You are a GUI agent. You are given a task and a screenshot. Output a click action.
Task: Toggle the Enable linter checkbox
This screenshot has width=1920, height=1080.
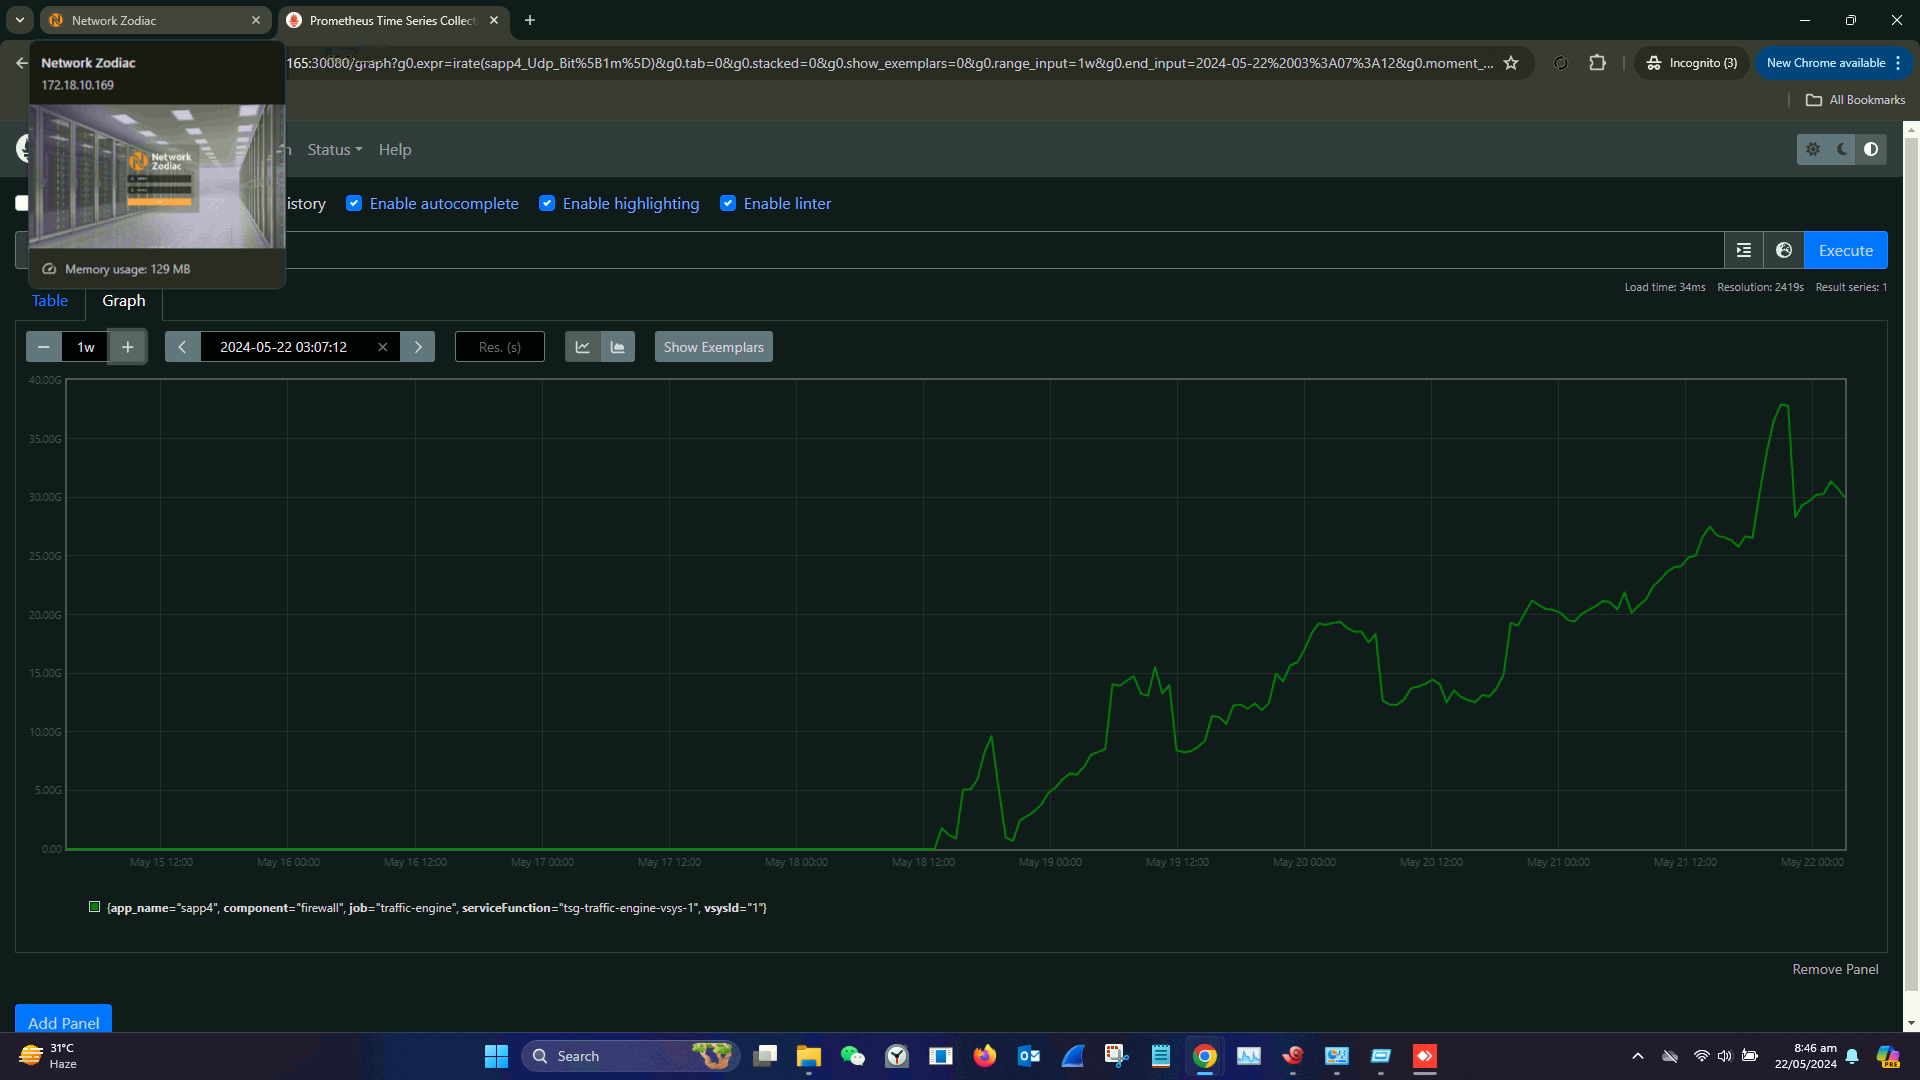pos(728,203)
